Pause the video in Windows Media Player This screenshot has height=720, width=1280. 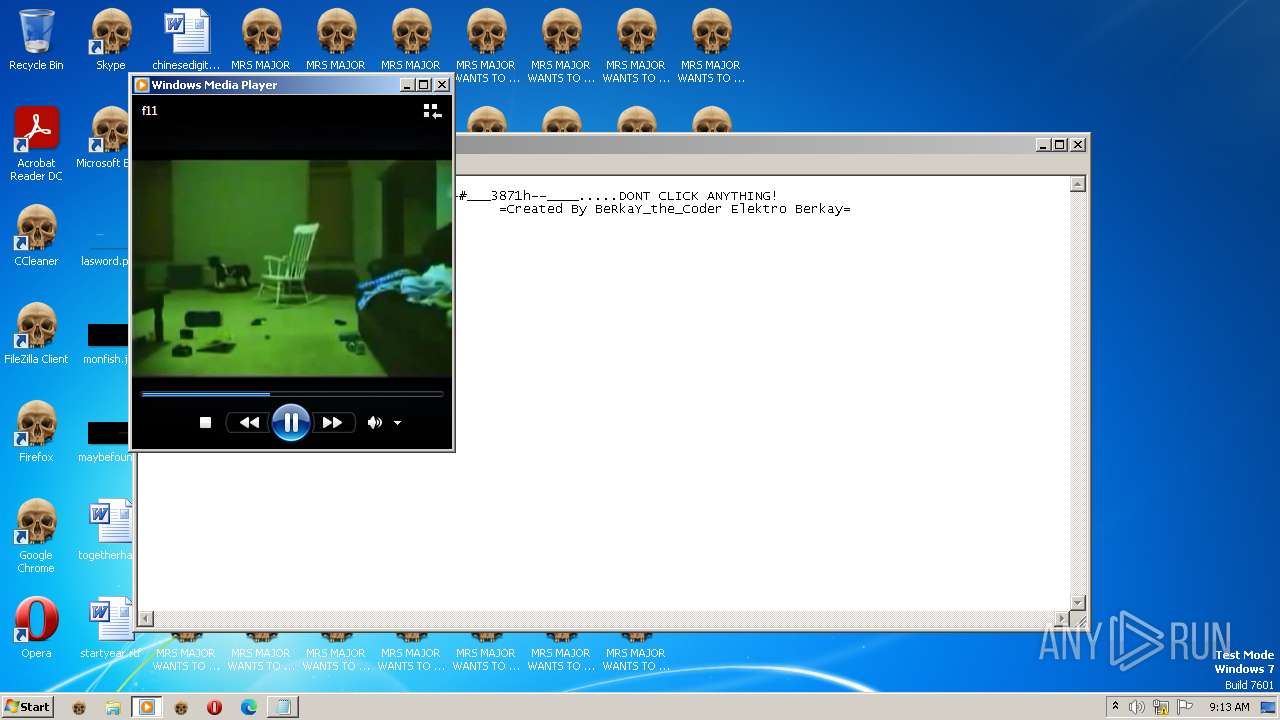[x=291, y=422]
